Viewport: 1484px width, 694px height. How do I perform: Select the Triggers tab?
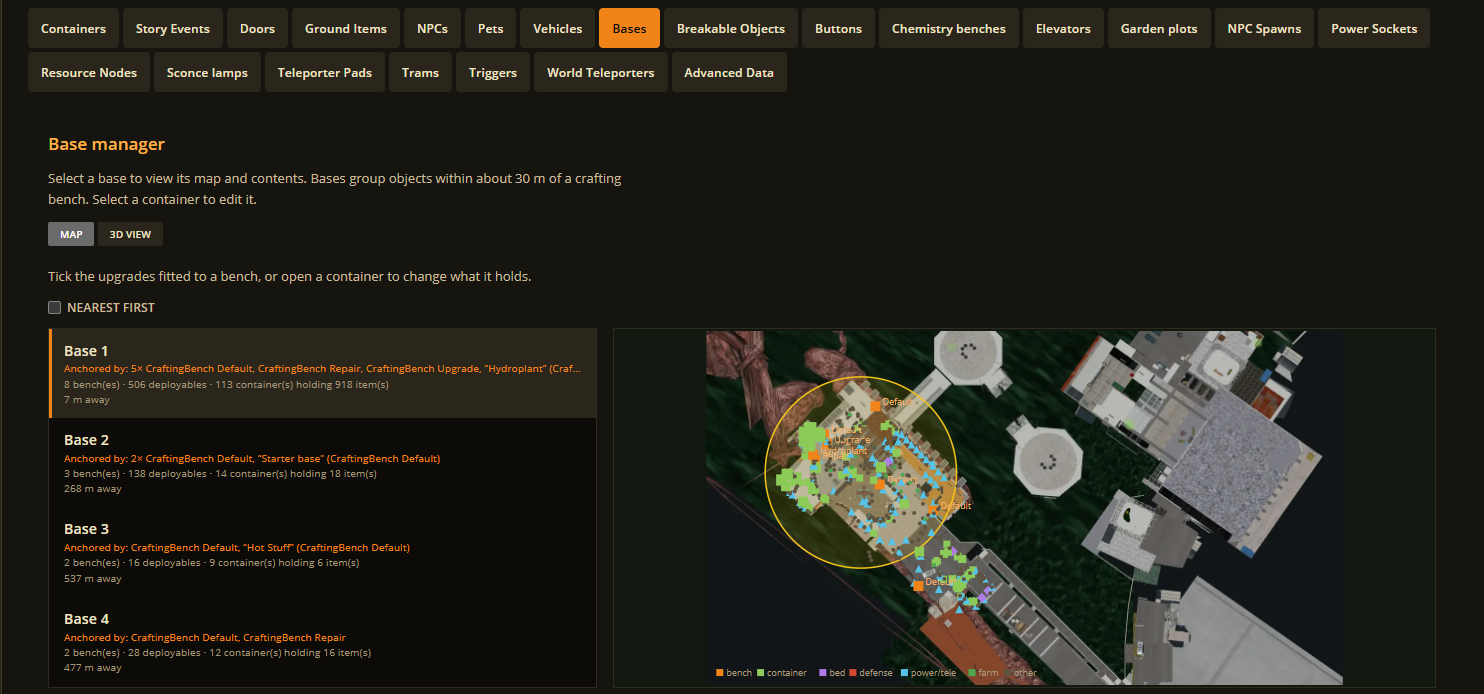pyautogui.click(x=493, y=73)
